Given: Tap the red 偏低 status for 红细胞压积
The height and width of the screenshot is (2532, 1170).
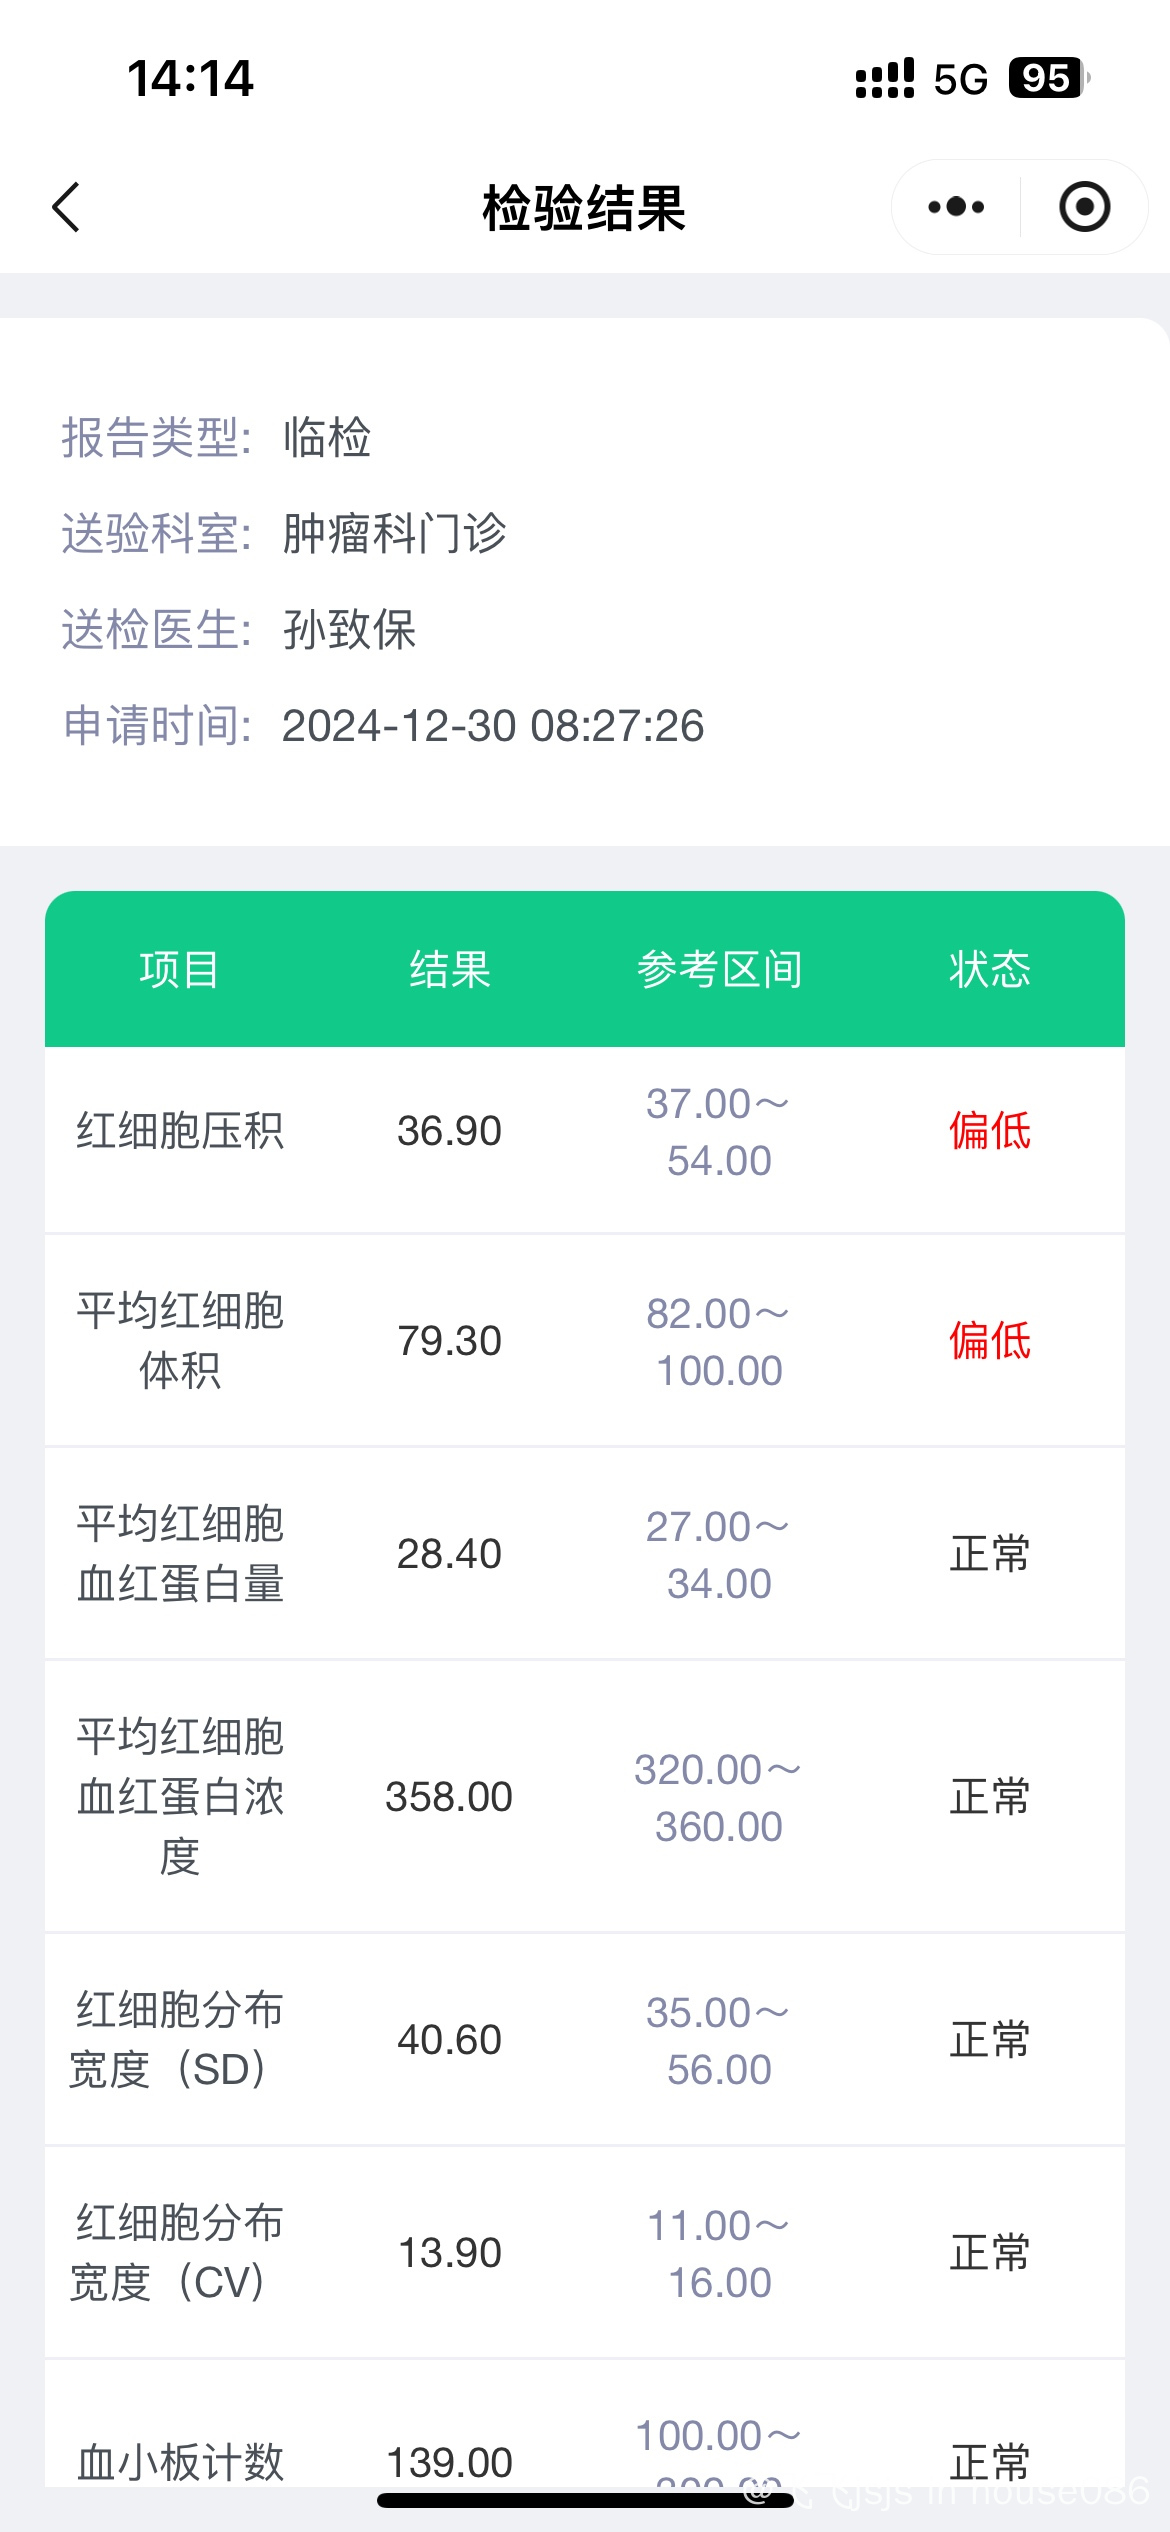Looking at the screenshot, I should point(989,1131).
